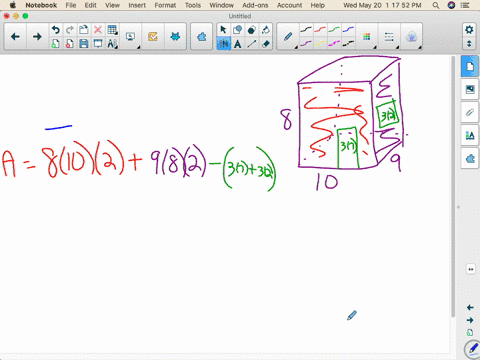The width and height of the screenshot is (480, 360).
Task: Click the vertical scrollbar of the page
Action: coord(453,187)
